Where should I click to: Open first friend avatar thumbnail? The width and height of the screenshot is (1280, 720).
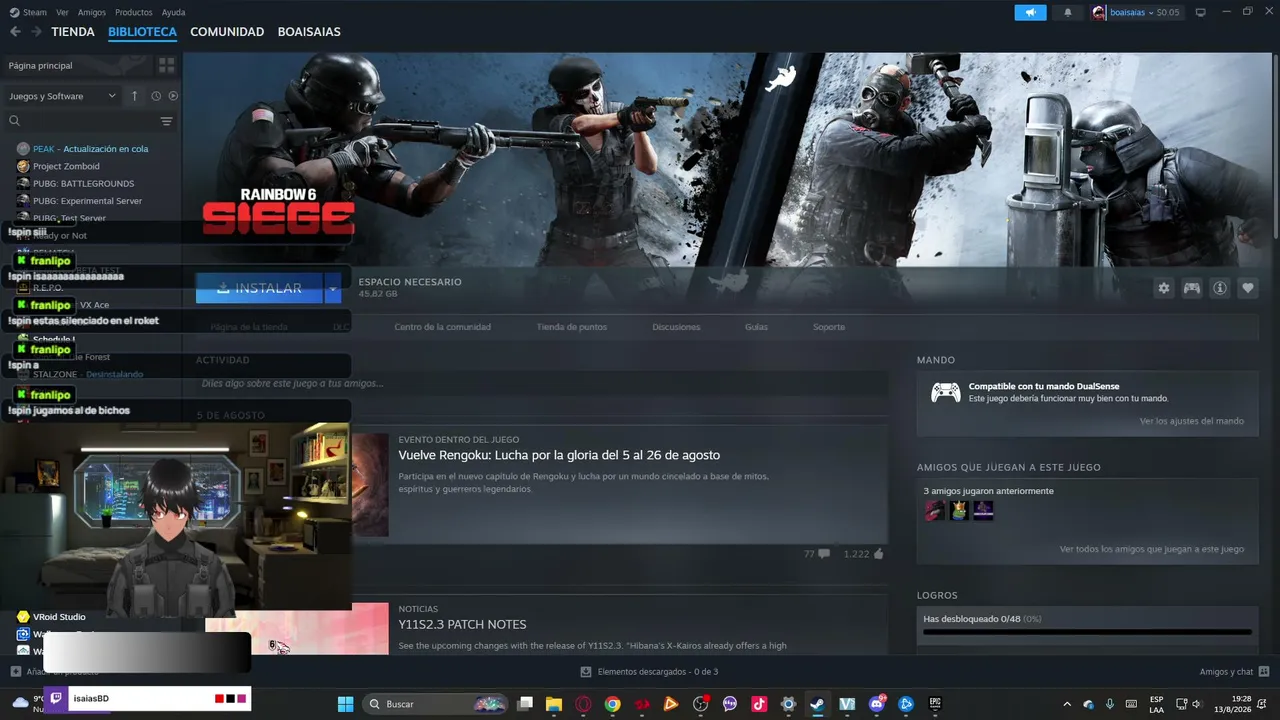934,510
